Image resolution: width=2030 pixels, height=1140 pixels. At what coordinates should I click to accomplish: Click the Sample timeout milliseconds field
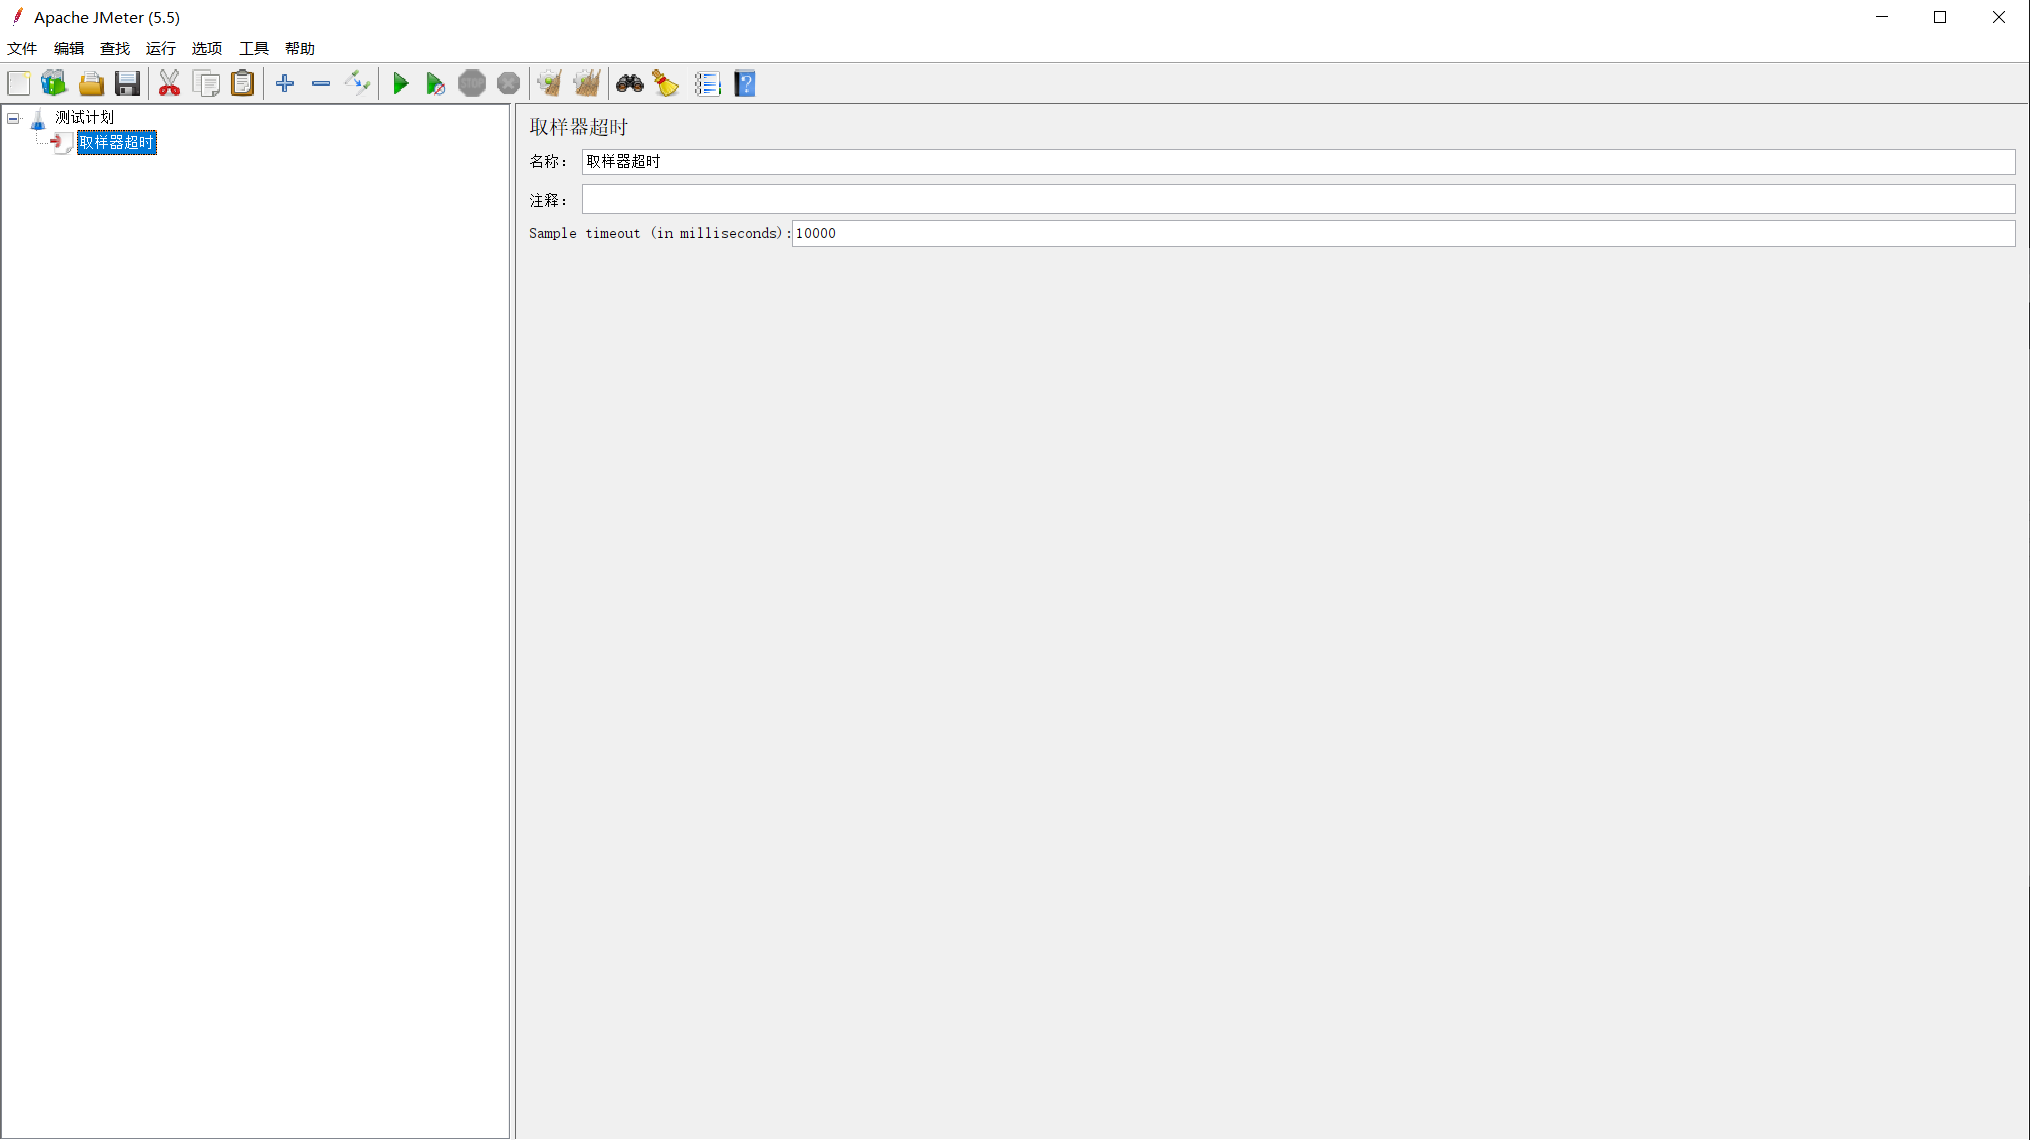pyautogui.click(x=1403, y=234)
